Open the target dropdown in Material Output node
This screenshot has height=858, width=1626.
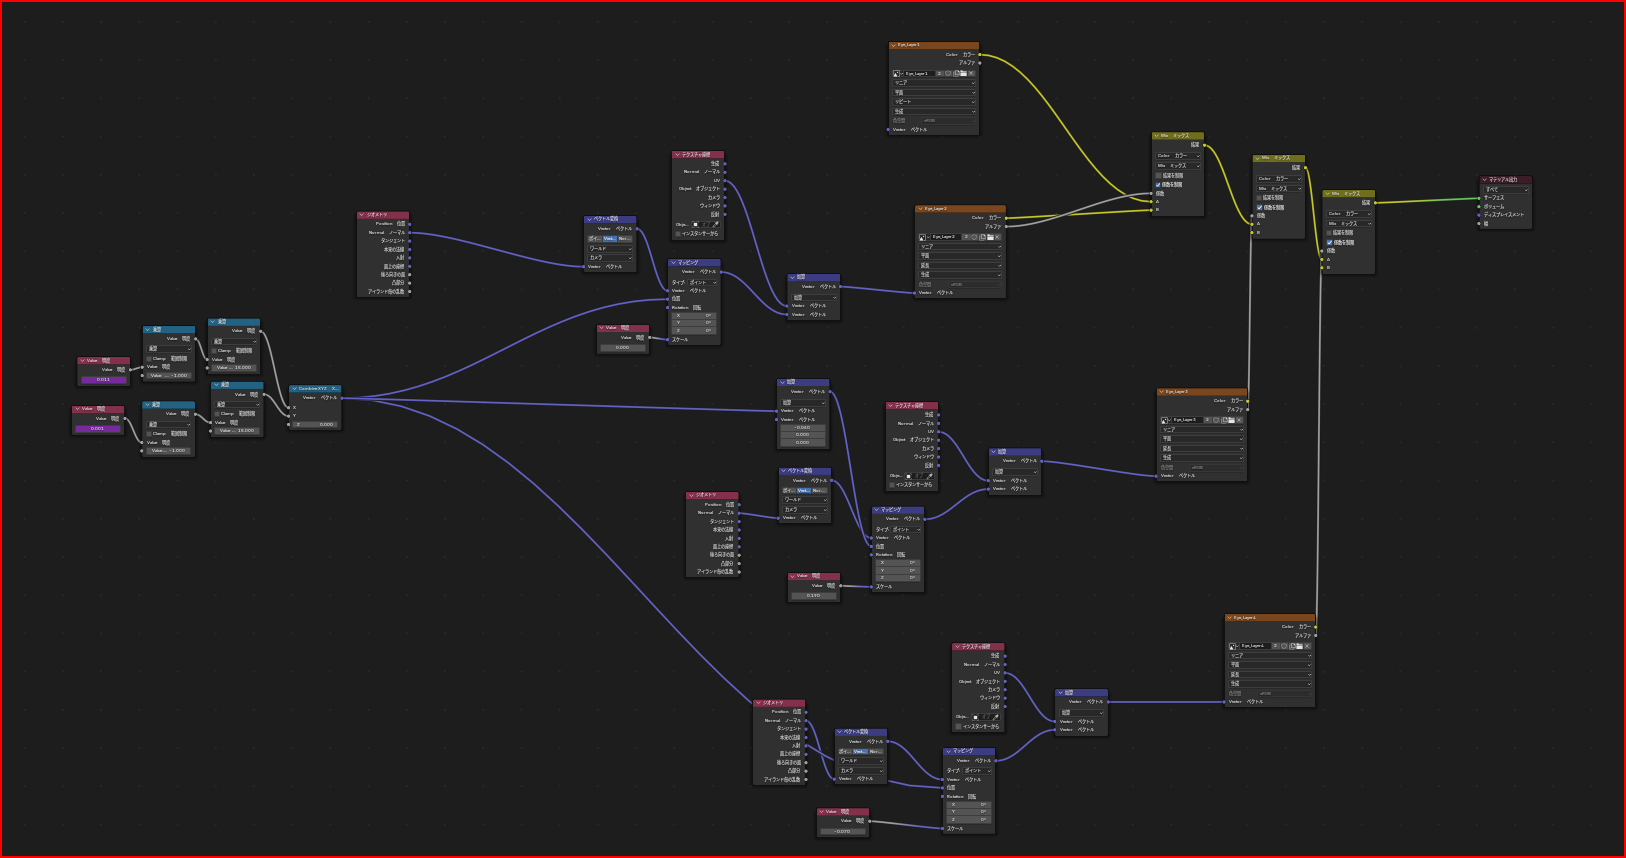1506,189
